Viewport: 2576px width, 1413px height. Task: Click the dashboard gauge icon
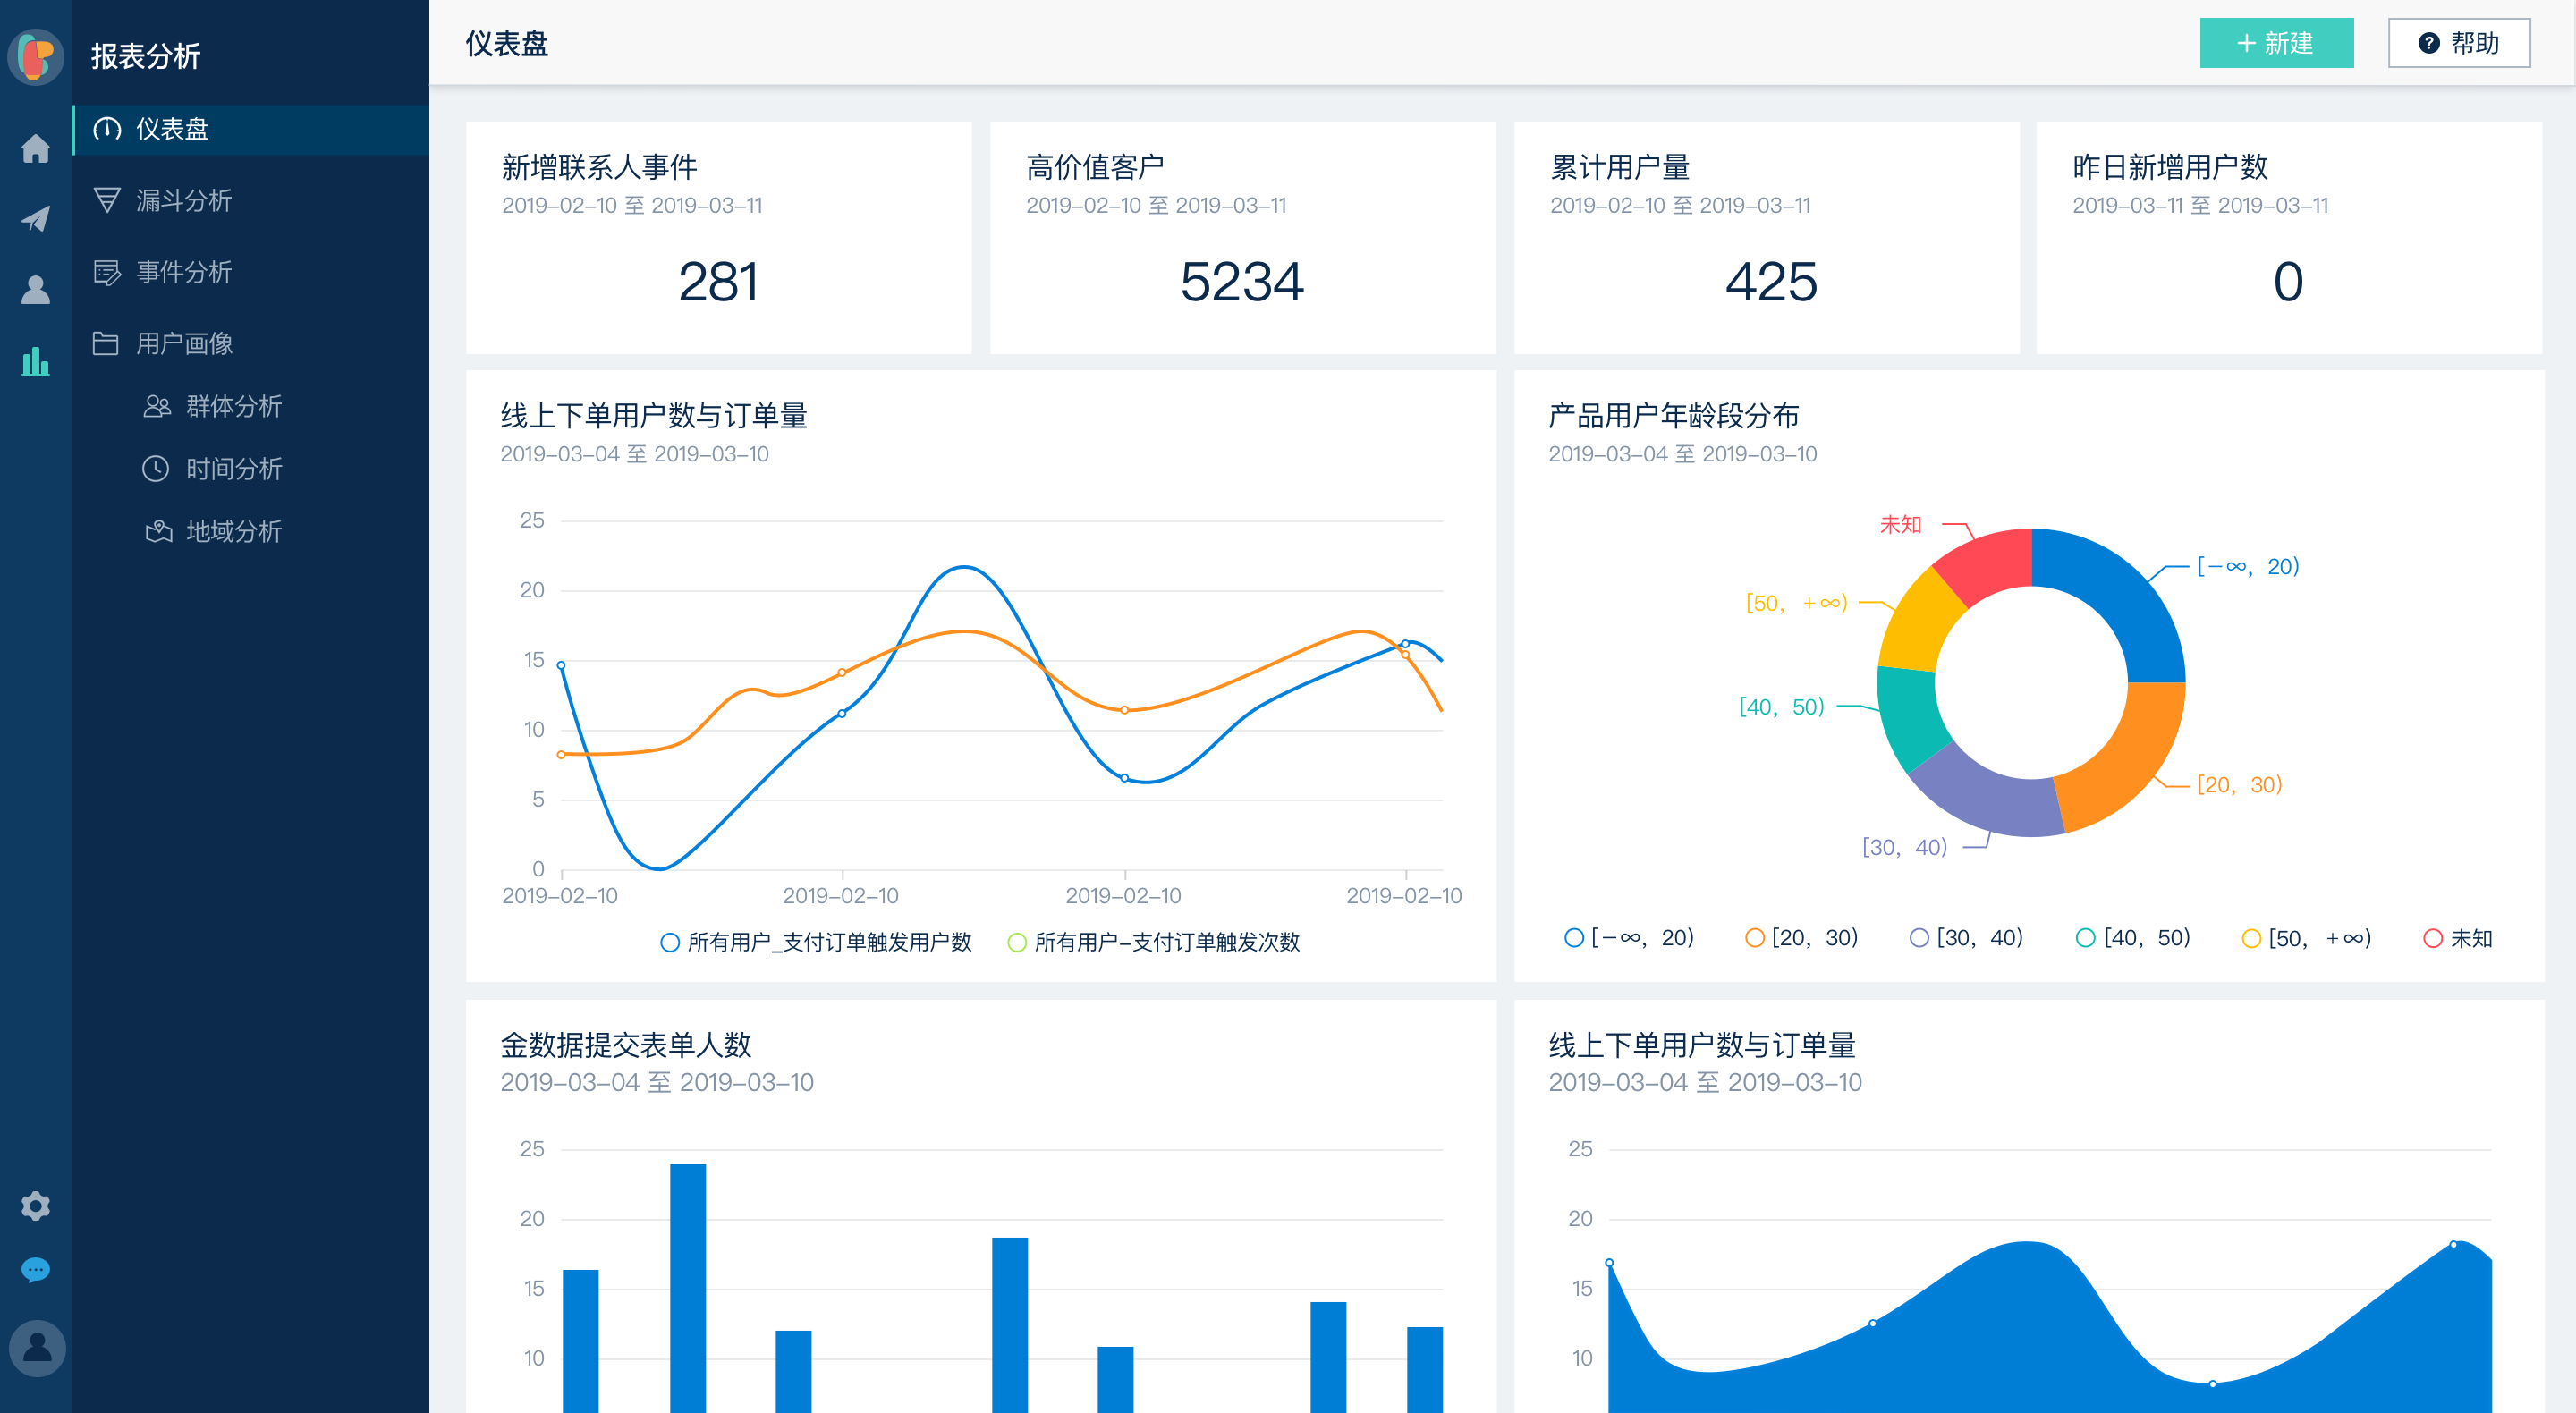click(x=107, y=129)
